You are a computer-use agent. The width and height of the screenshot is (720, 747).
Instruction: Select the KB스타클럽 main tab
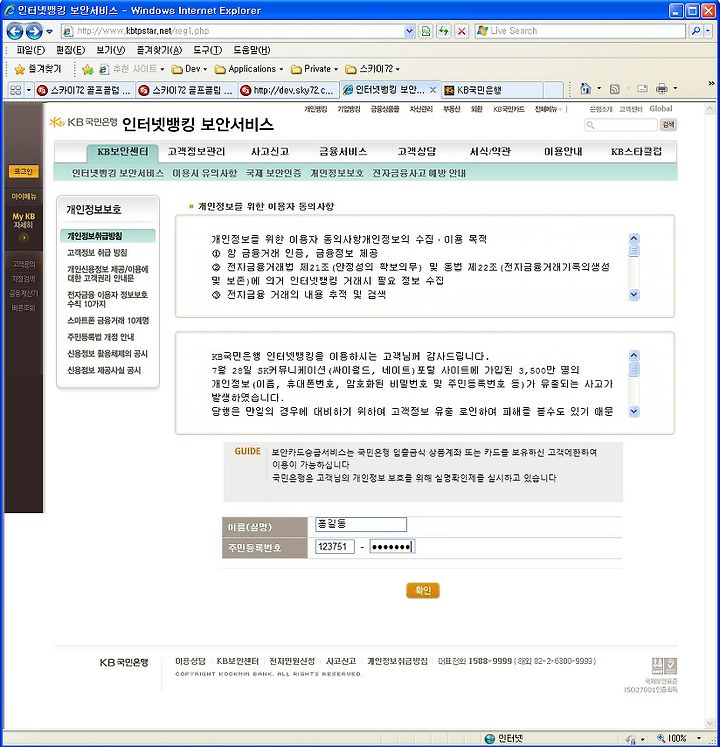point(636,152)
